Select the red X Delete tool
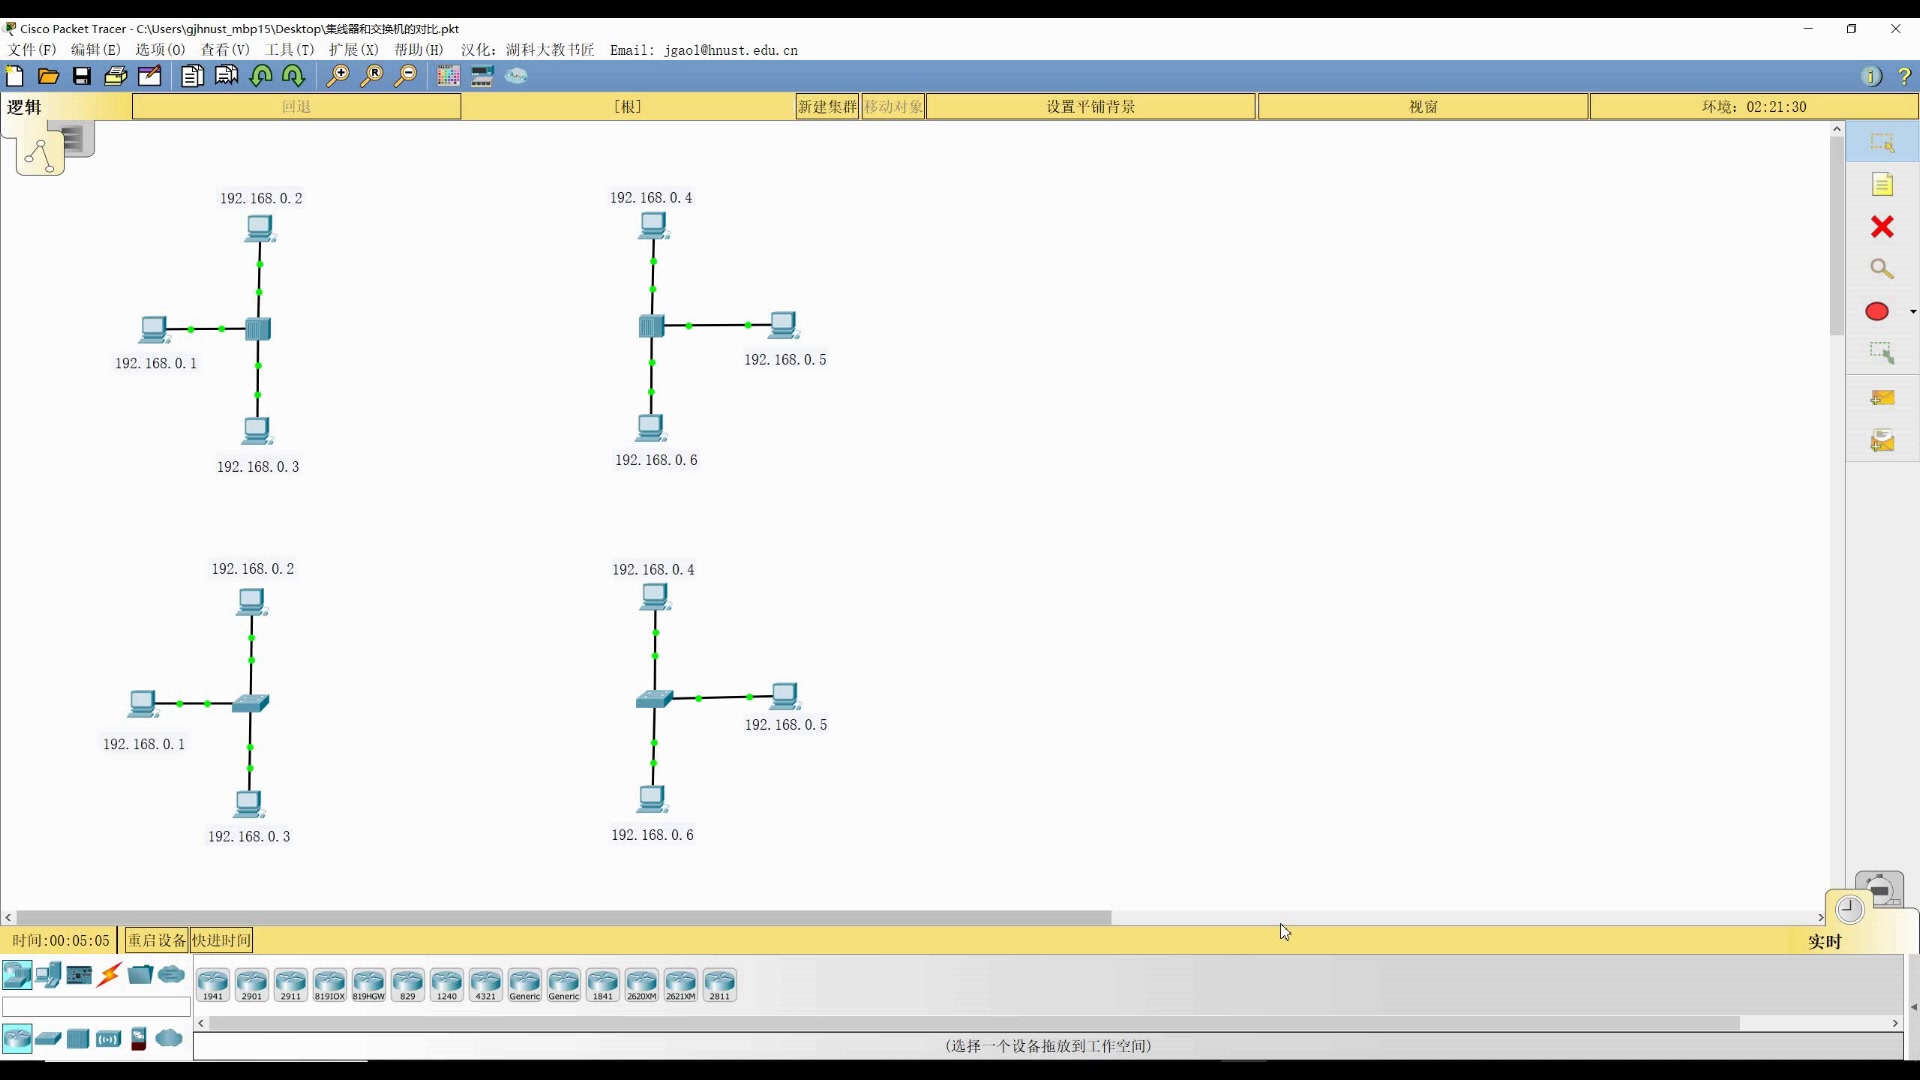Screen dimensions: 1920x1080 coord(1882,227)
